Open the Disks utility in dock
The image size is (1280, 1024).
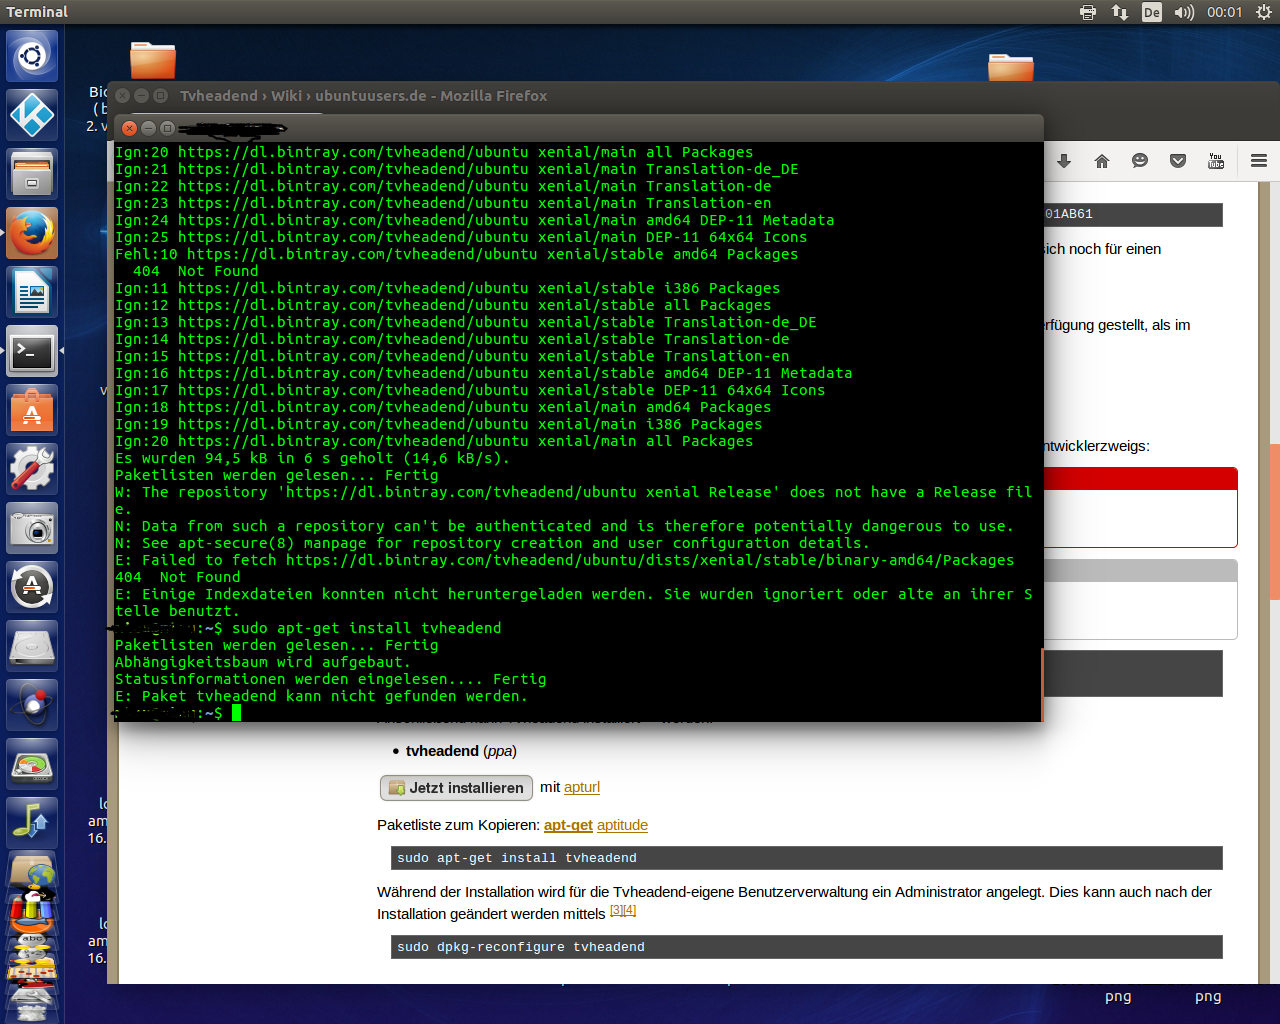32,646
